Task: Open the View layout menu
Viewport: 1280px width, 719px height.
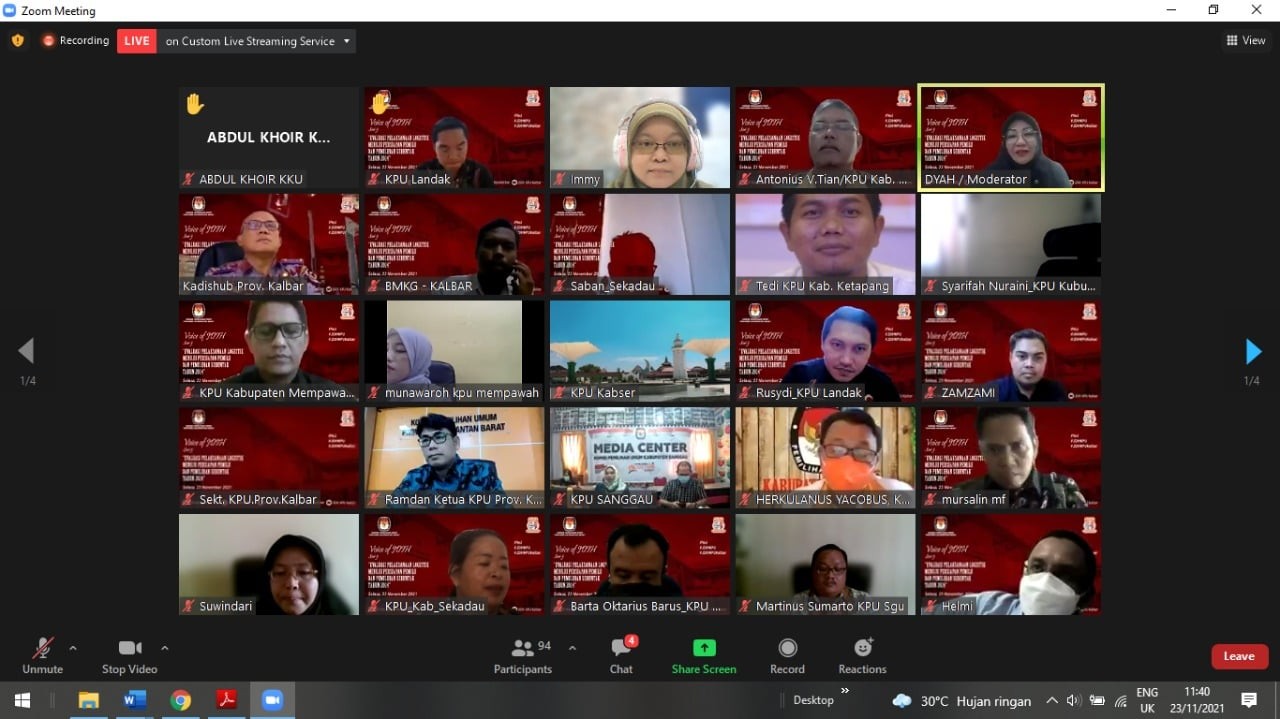Action: [x=1246, y=41]
